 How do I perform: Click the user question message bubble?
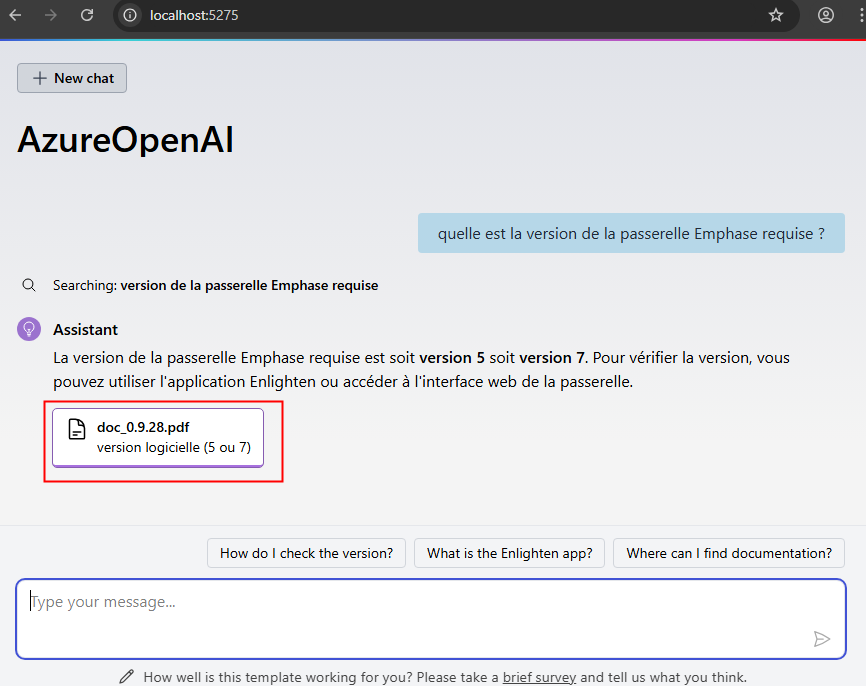631,233
